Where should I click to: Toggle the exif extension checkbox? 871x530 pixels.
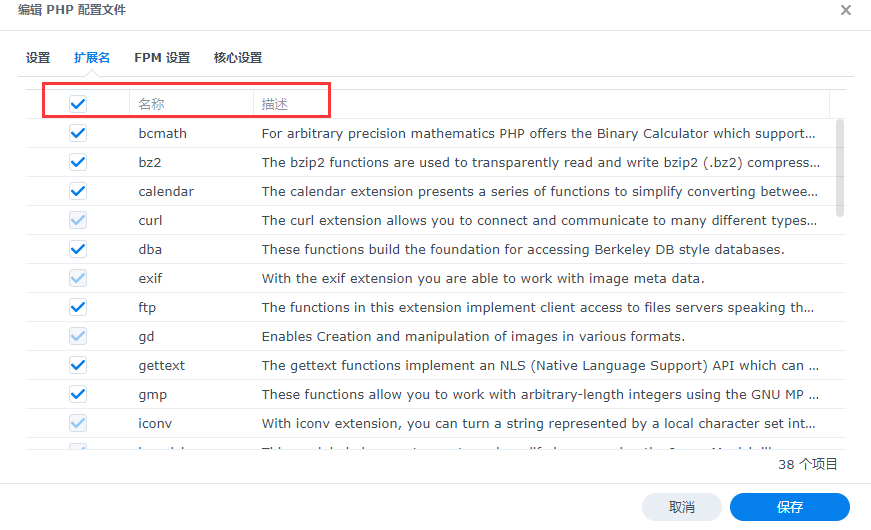tap(77, 278)
